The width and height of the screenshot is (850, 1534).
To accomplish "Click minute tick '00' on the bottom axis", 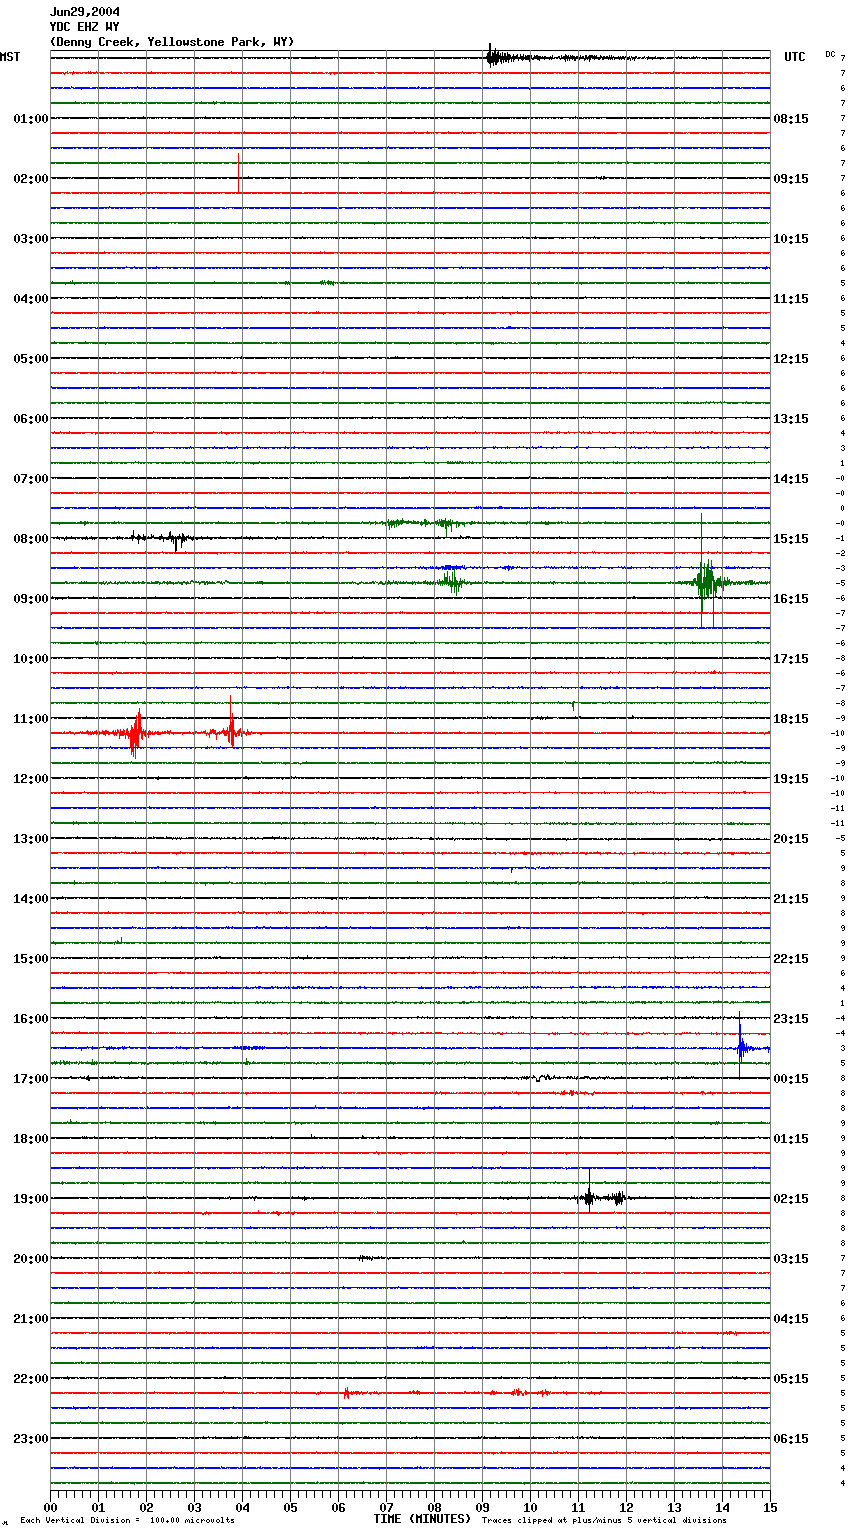I will click(x=50, y=1507).
